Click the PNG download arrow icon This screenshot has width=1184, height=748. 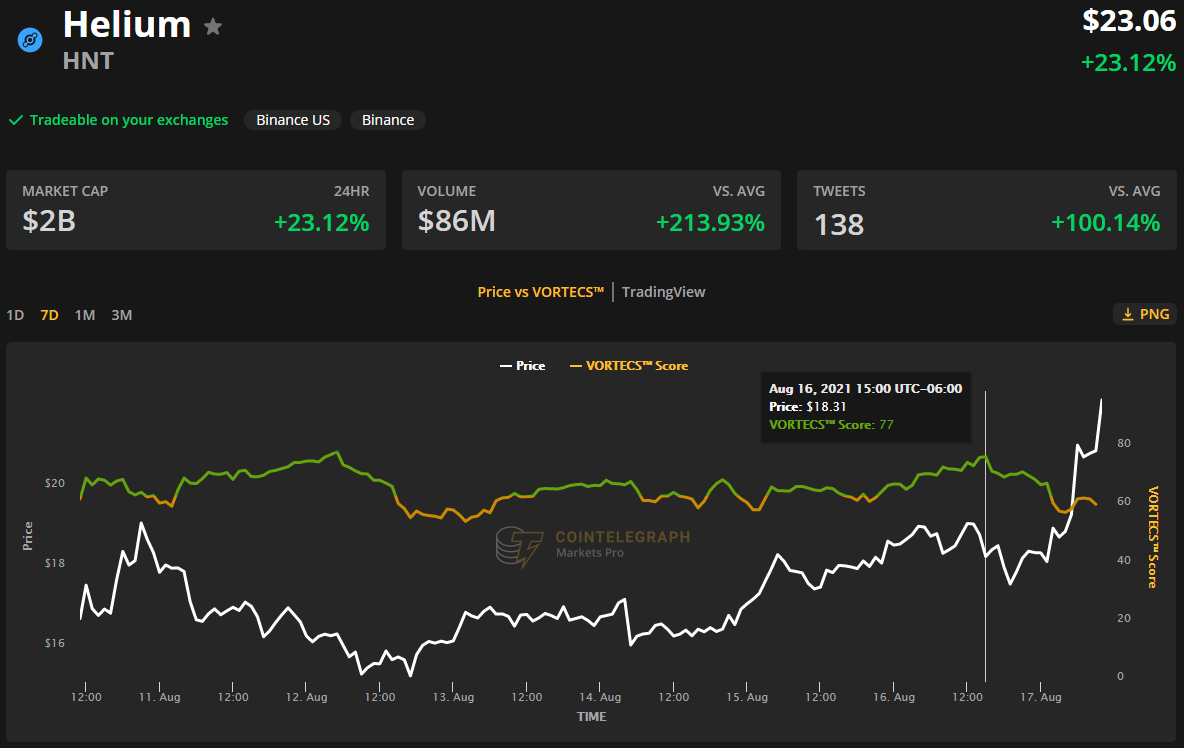pyautogui.click(x=1128, y=314)
